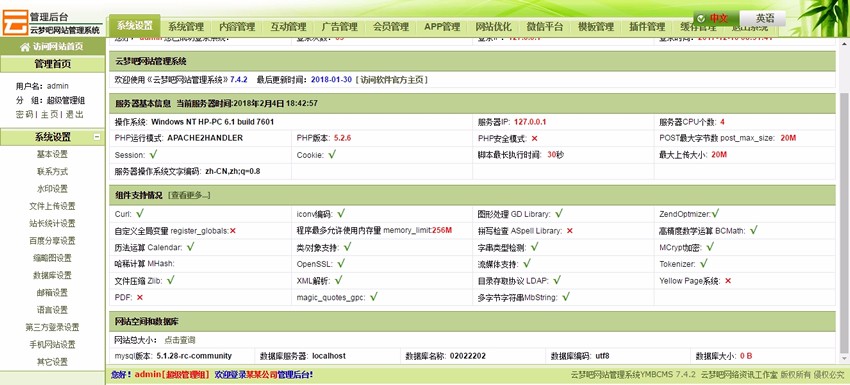Collapse the 系统设置 sidebar section
The width and height of the screenshot is (850, 385).
(x=96, y=137)
